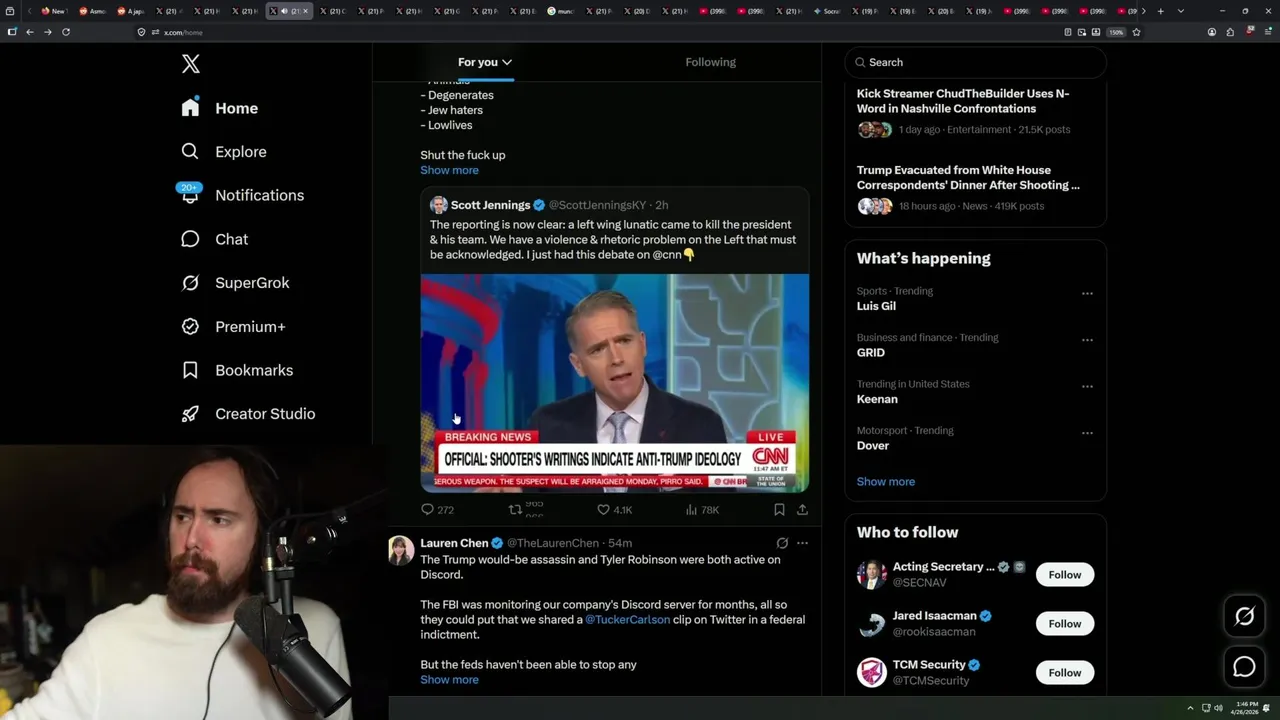Open floating chat button at bottom right
1280x720 pixels.
[1244, 667]
